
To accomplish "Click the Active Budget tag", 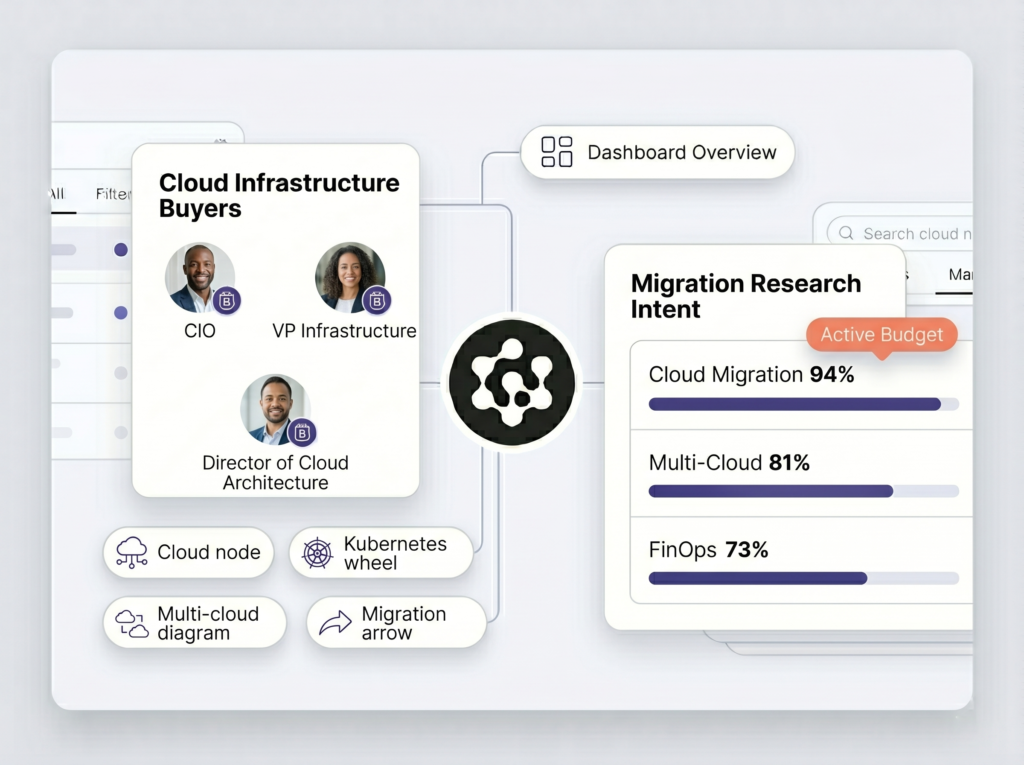I will [882, 335].
